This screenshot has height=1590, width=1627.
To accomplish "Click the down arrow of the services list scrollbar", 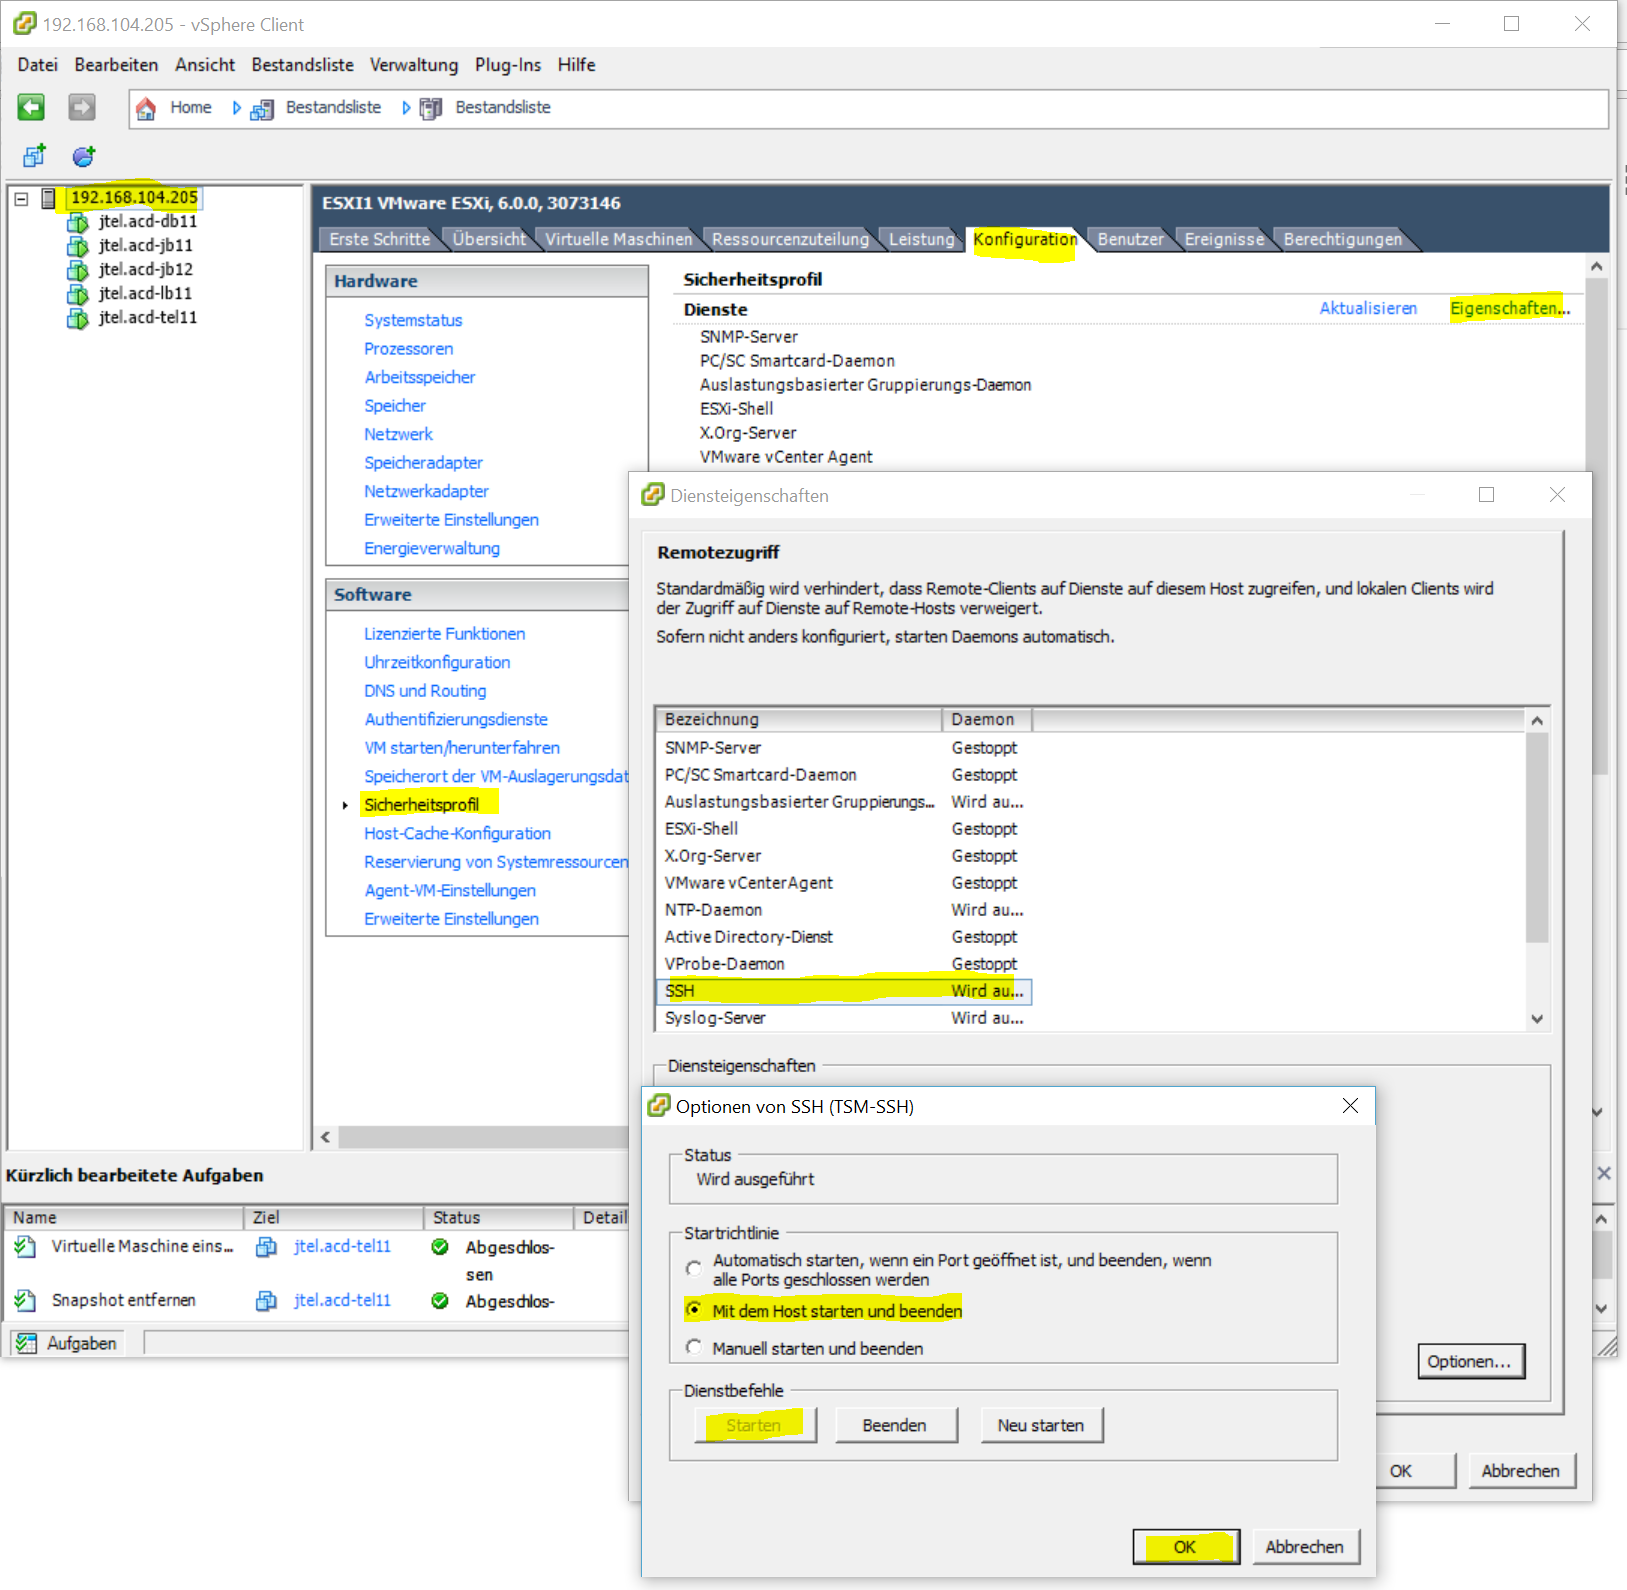I will pos(1537,1019).
